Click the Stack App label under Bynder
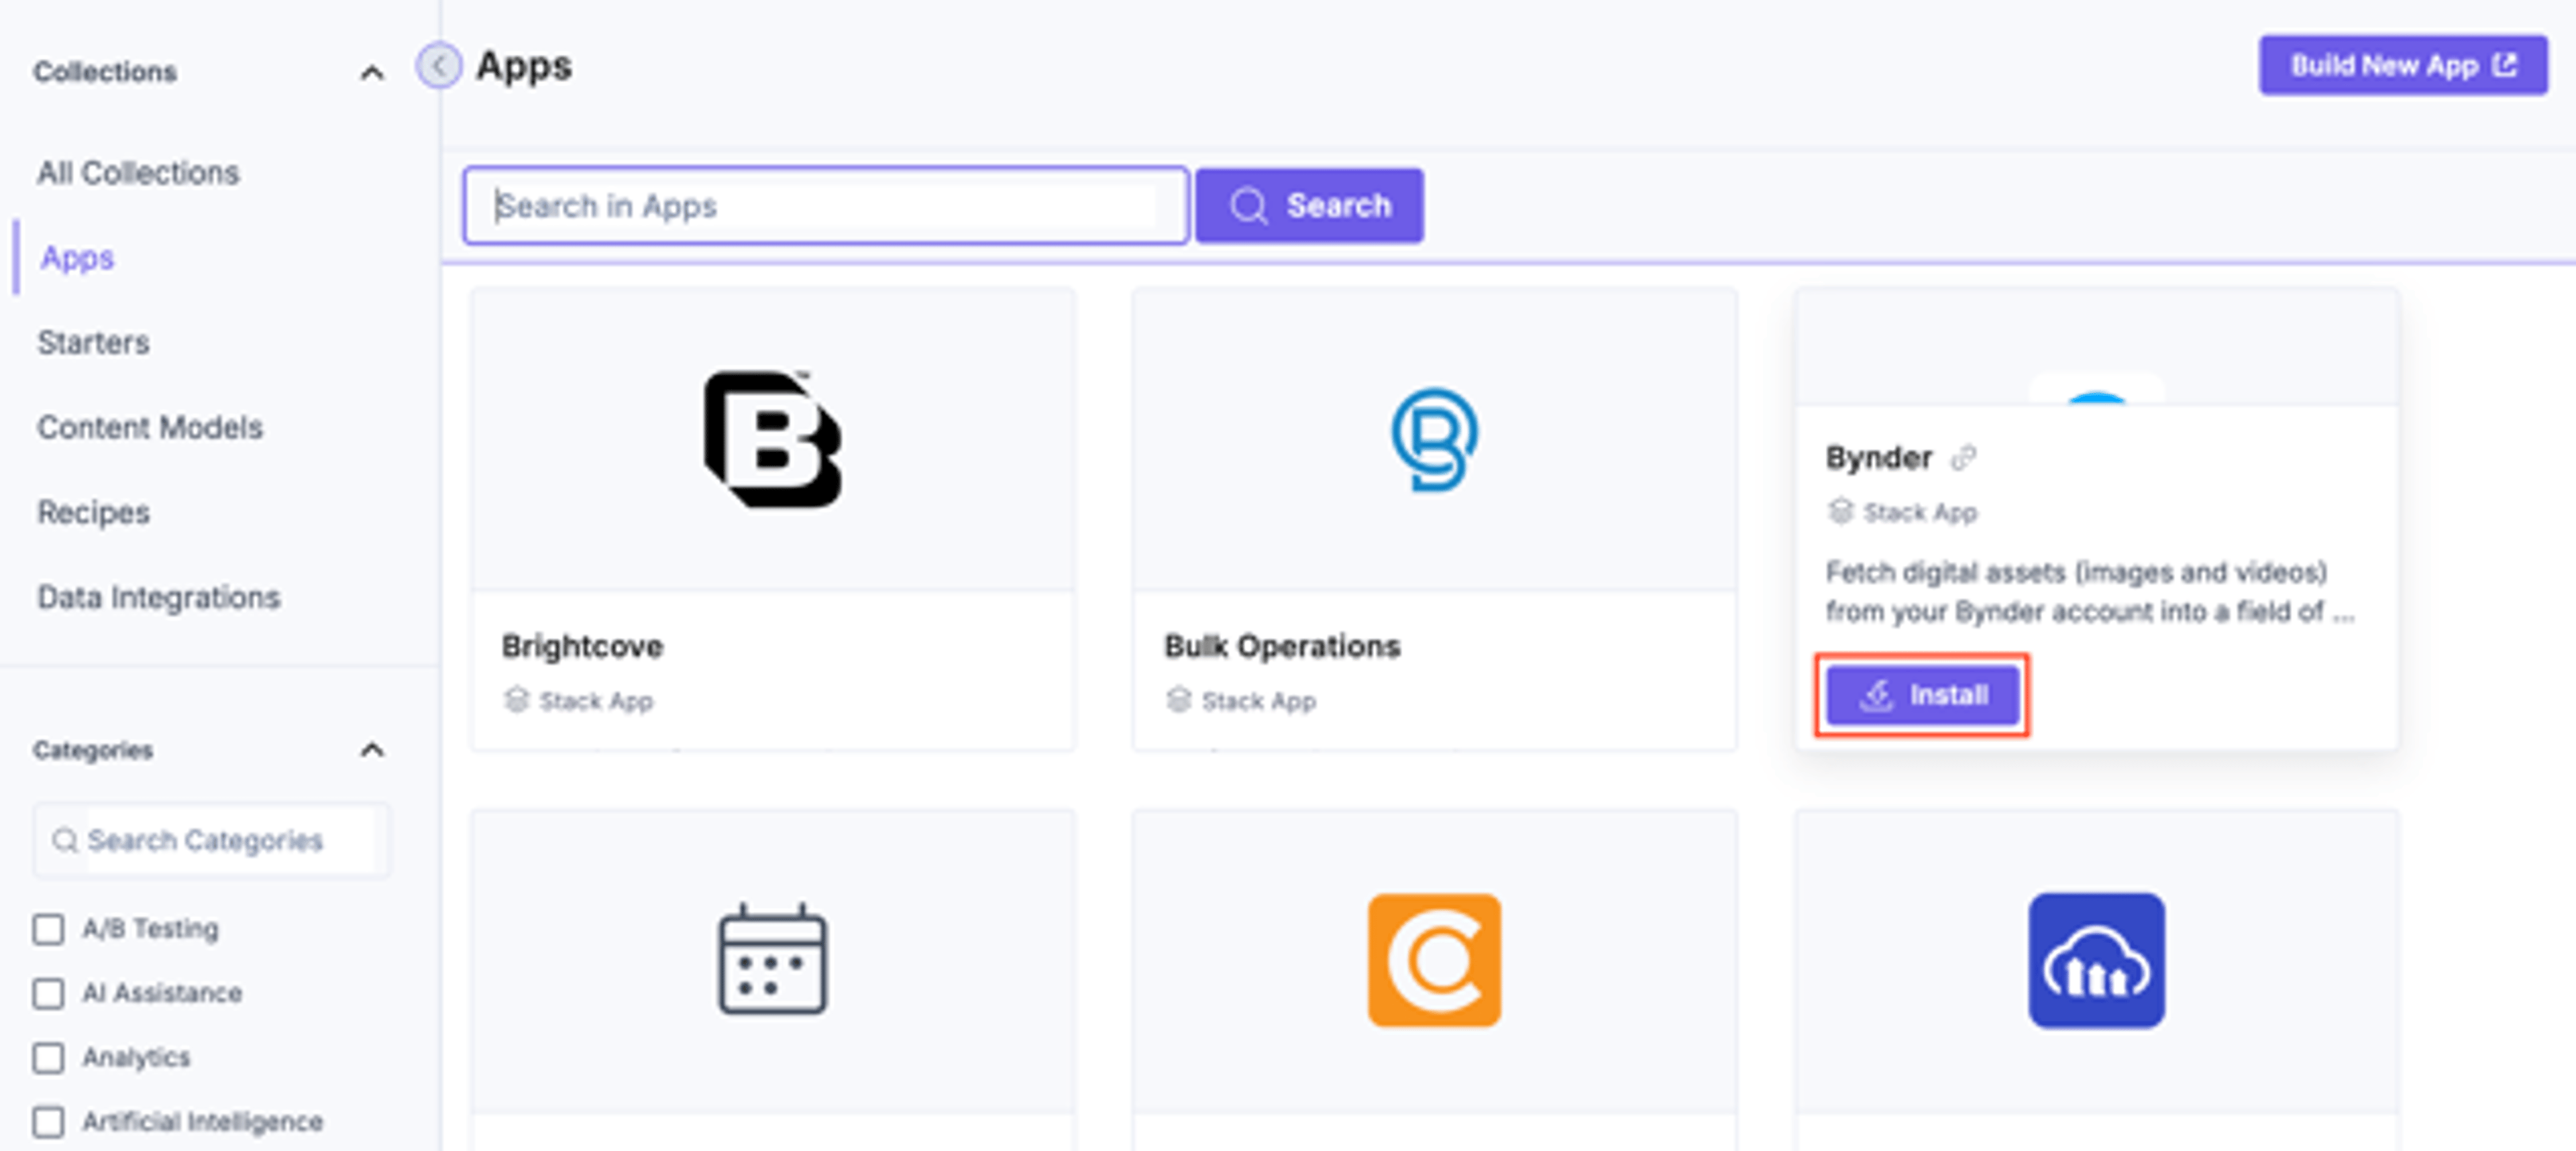2576x1151 pixels. pyautogui.click(x=1920, y=513)
